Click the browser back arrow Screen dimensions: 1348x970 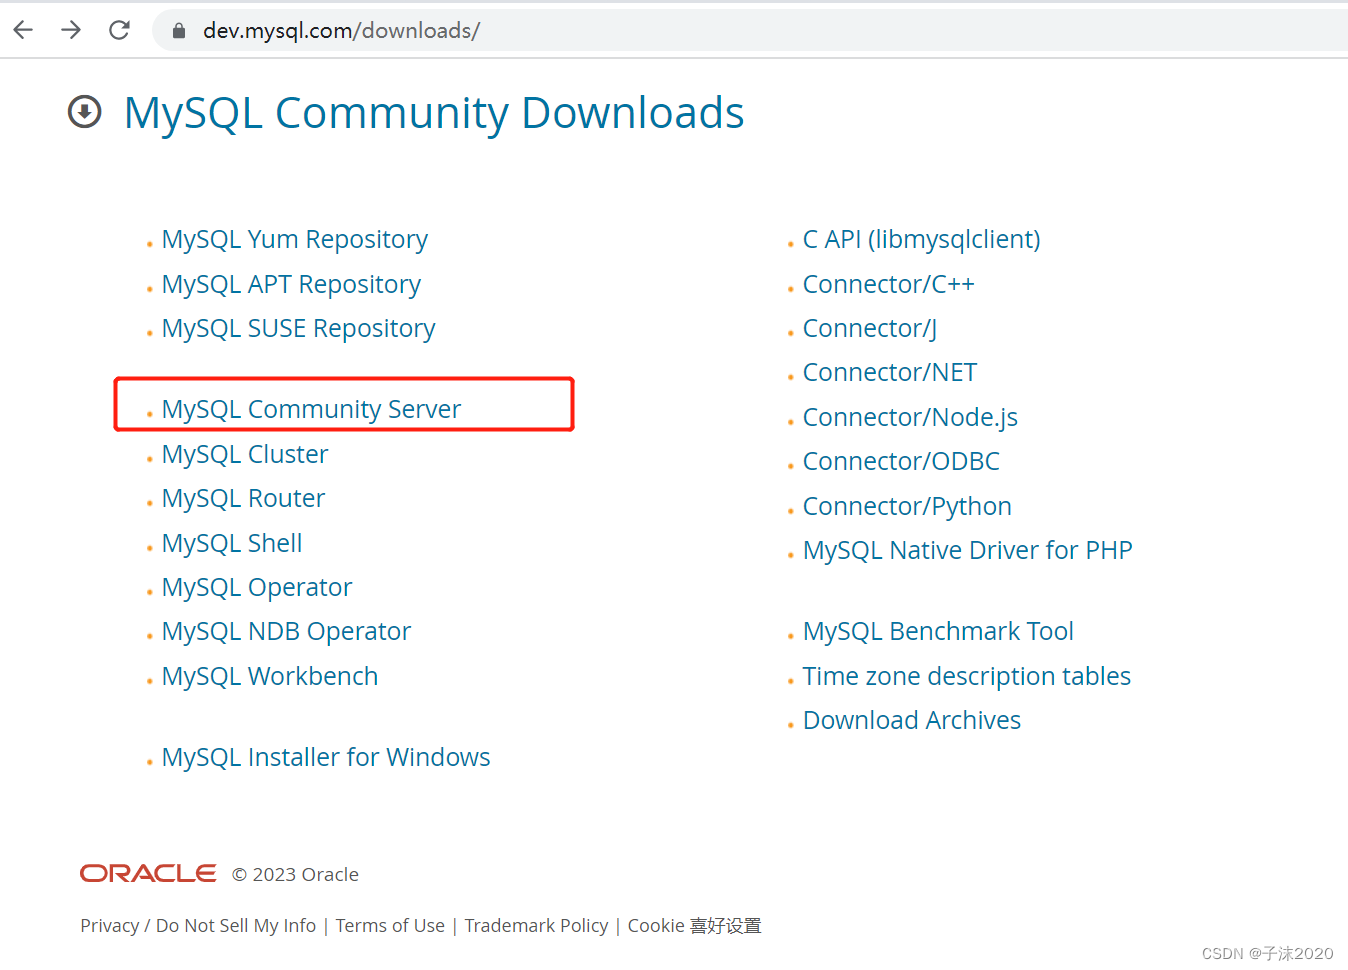tap(23, 30)
